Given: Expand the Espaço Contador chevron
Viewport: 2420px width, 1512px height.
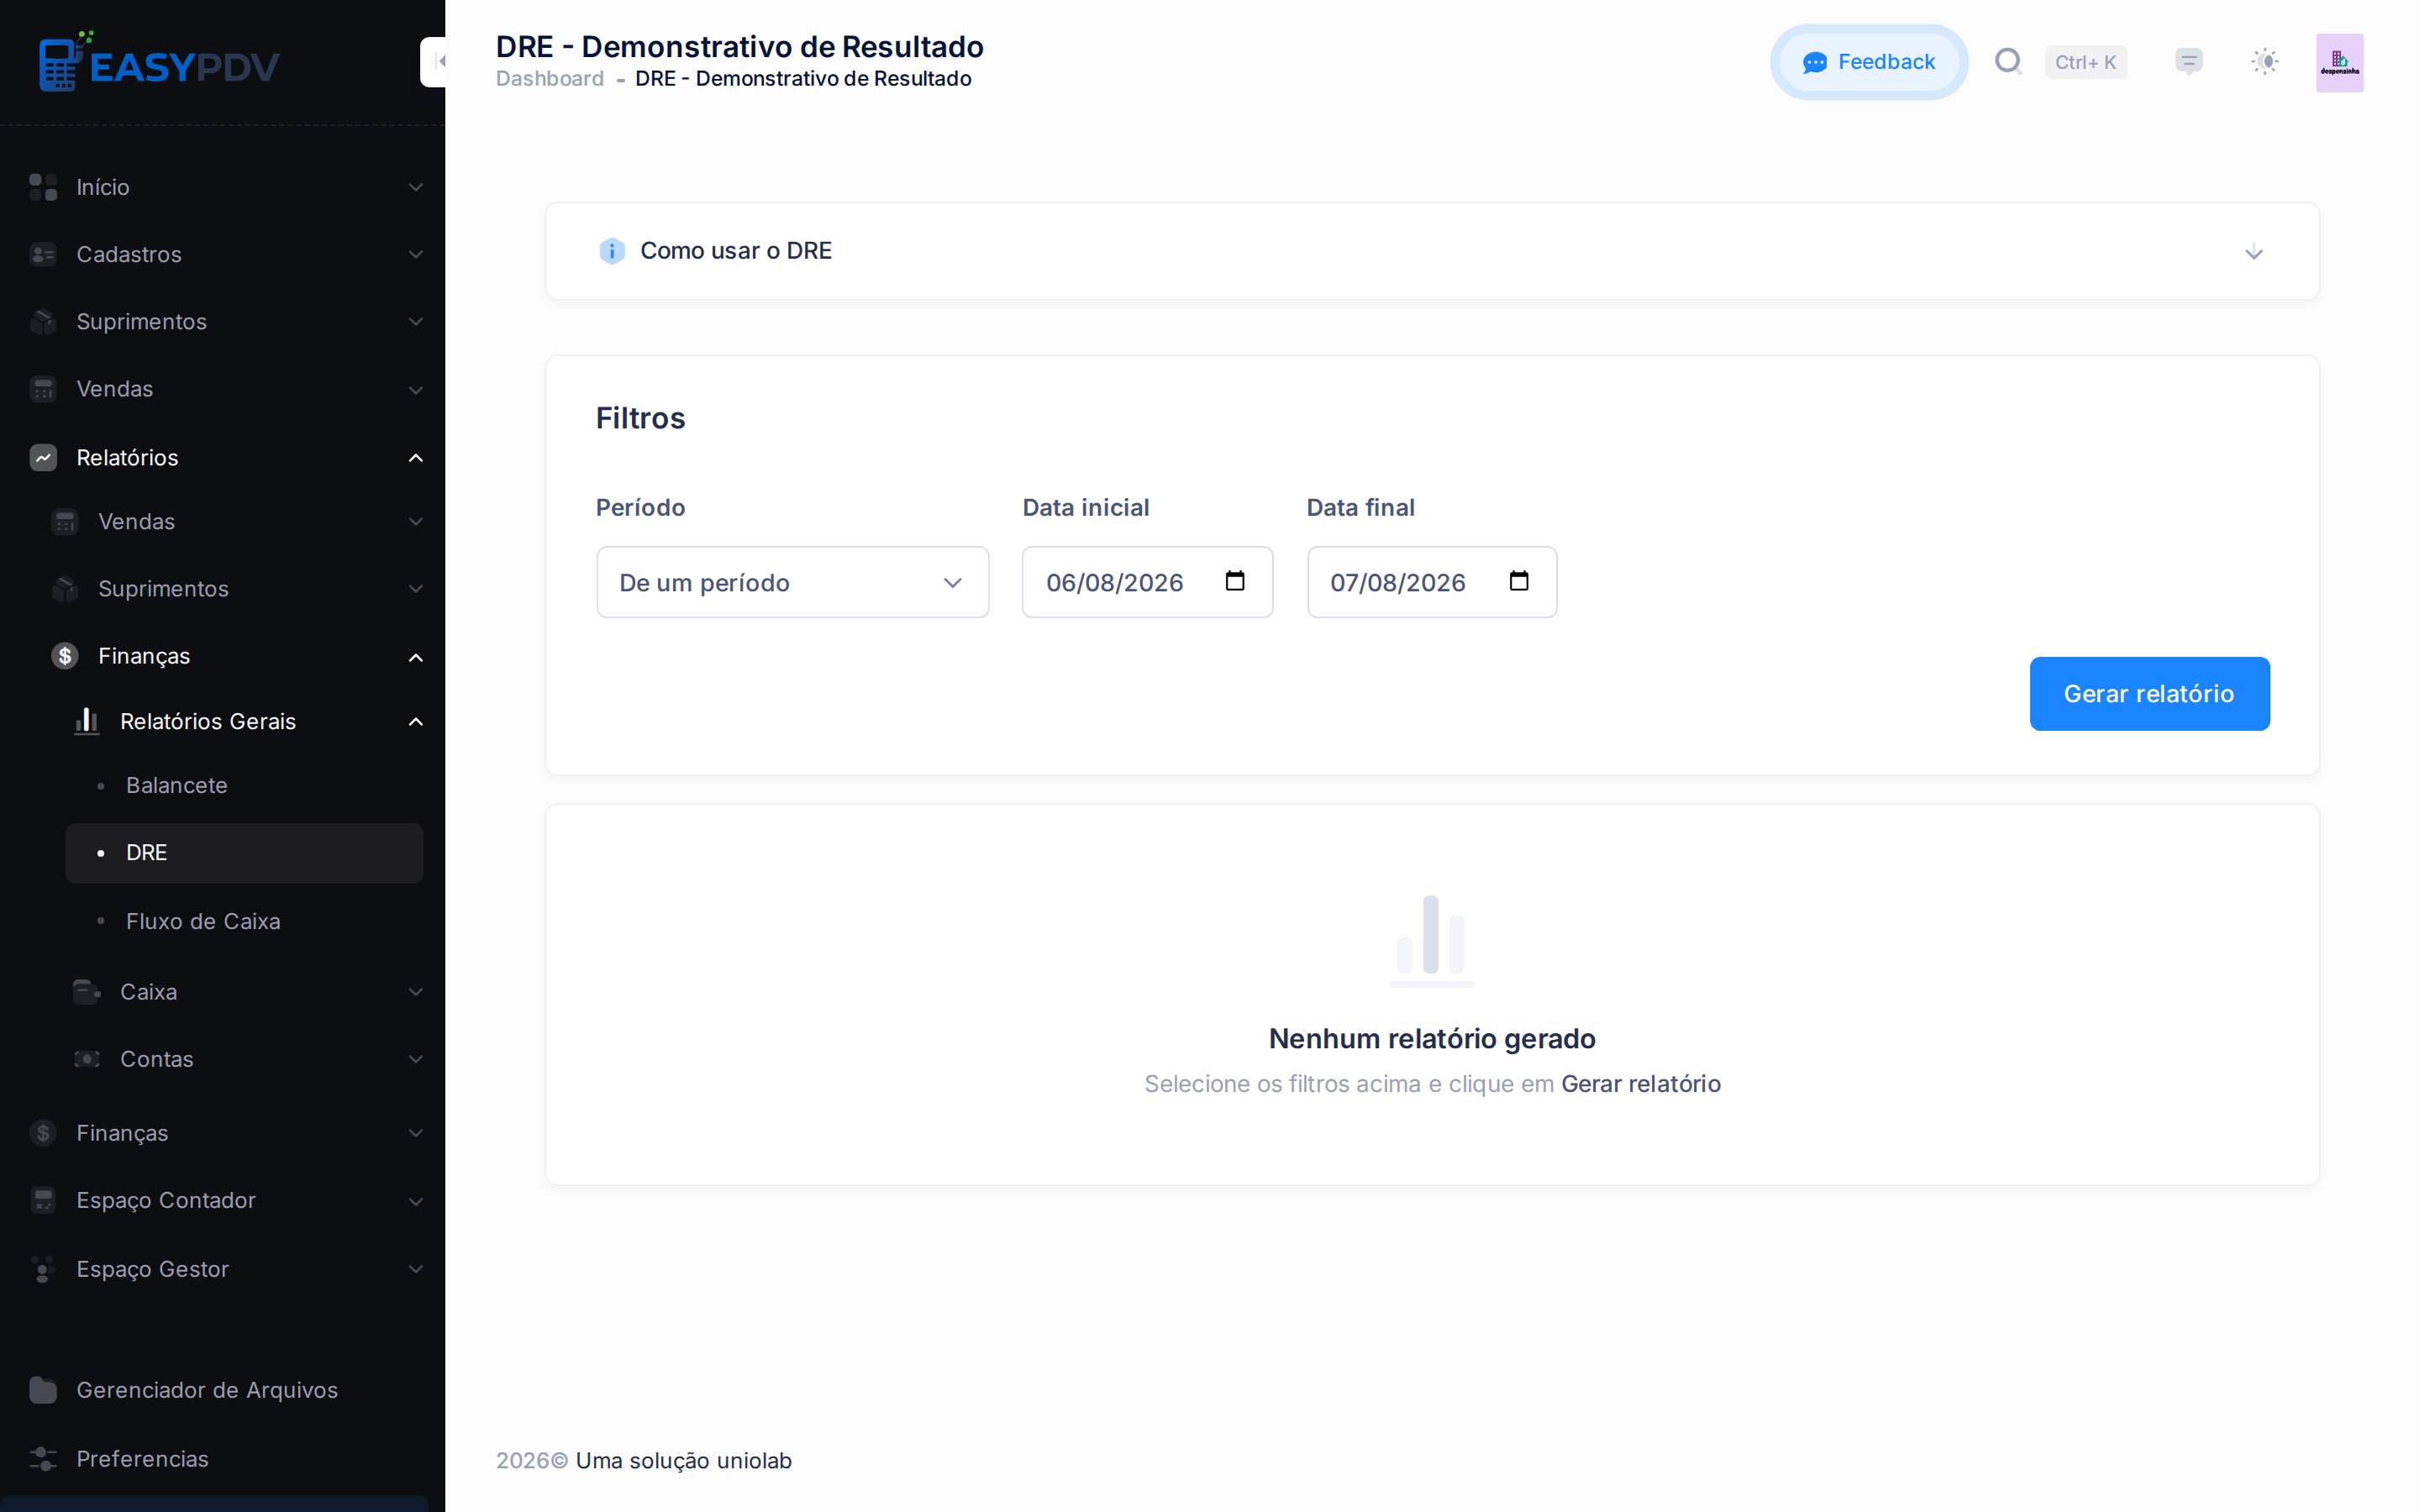Looking at the screenshot, I should (x=416, y=1200).
